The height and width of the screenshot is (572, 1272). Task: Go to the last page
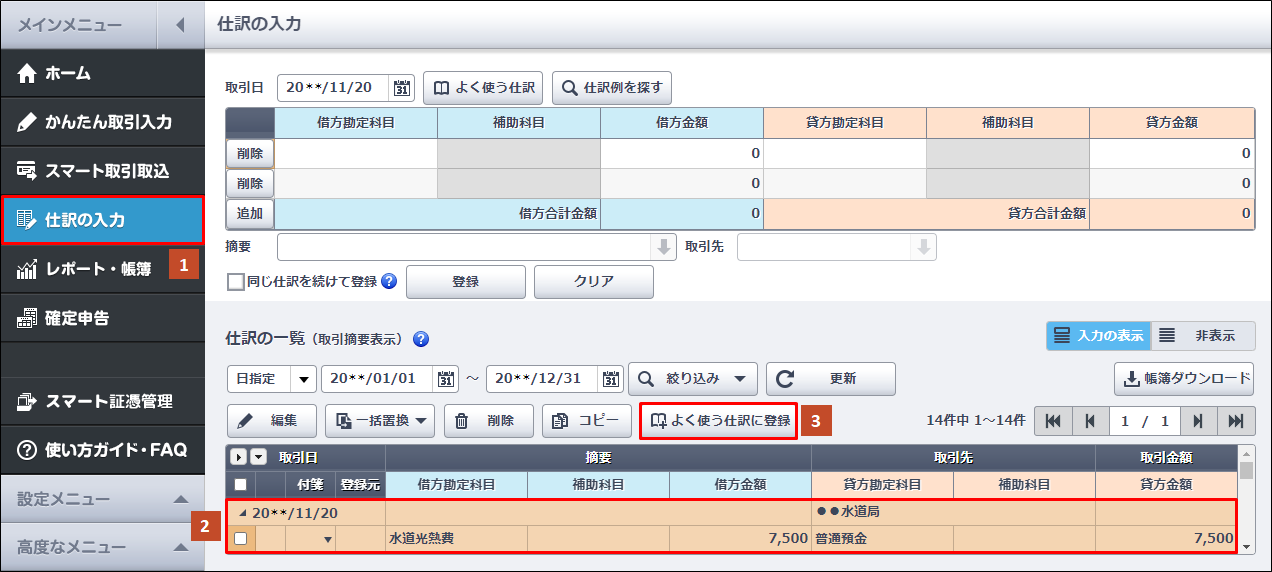pos(1236,421)
